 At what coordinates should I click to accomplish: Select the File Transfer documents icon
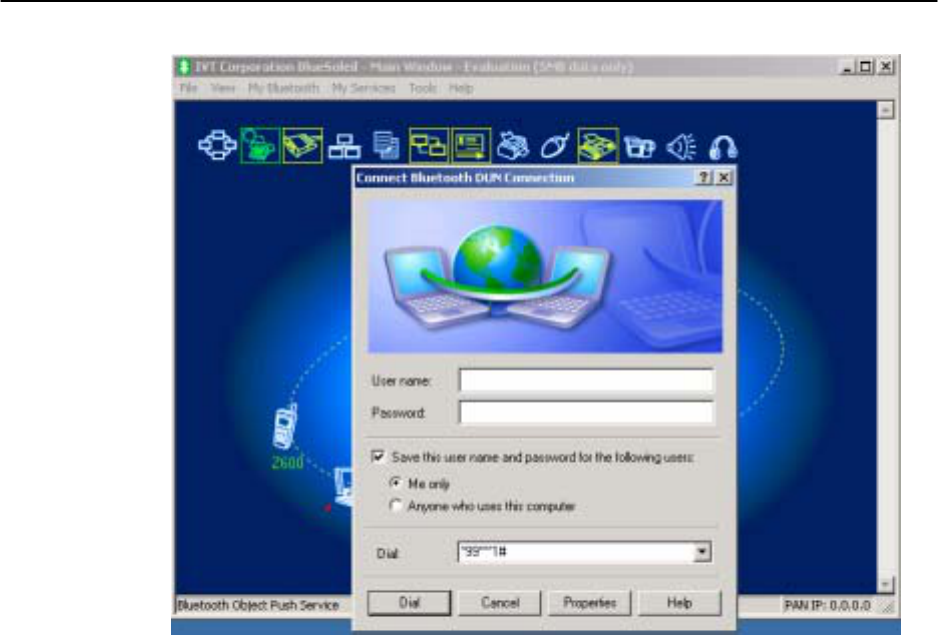(x=386, y=145)
